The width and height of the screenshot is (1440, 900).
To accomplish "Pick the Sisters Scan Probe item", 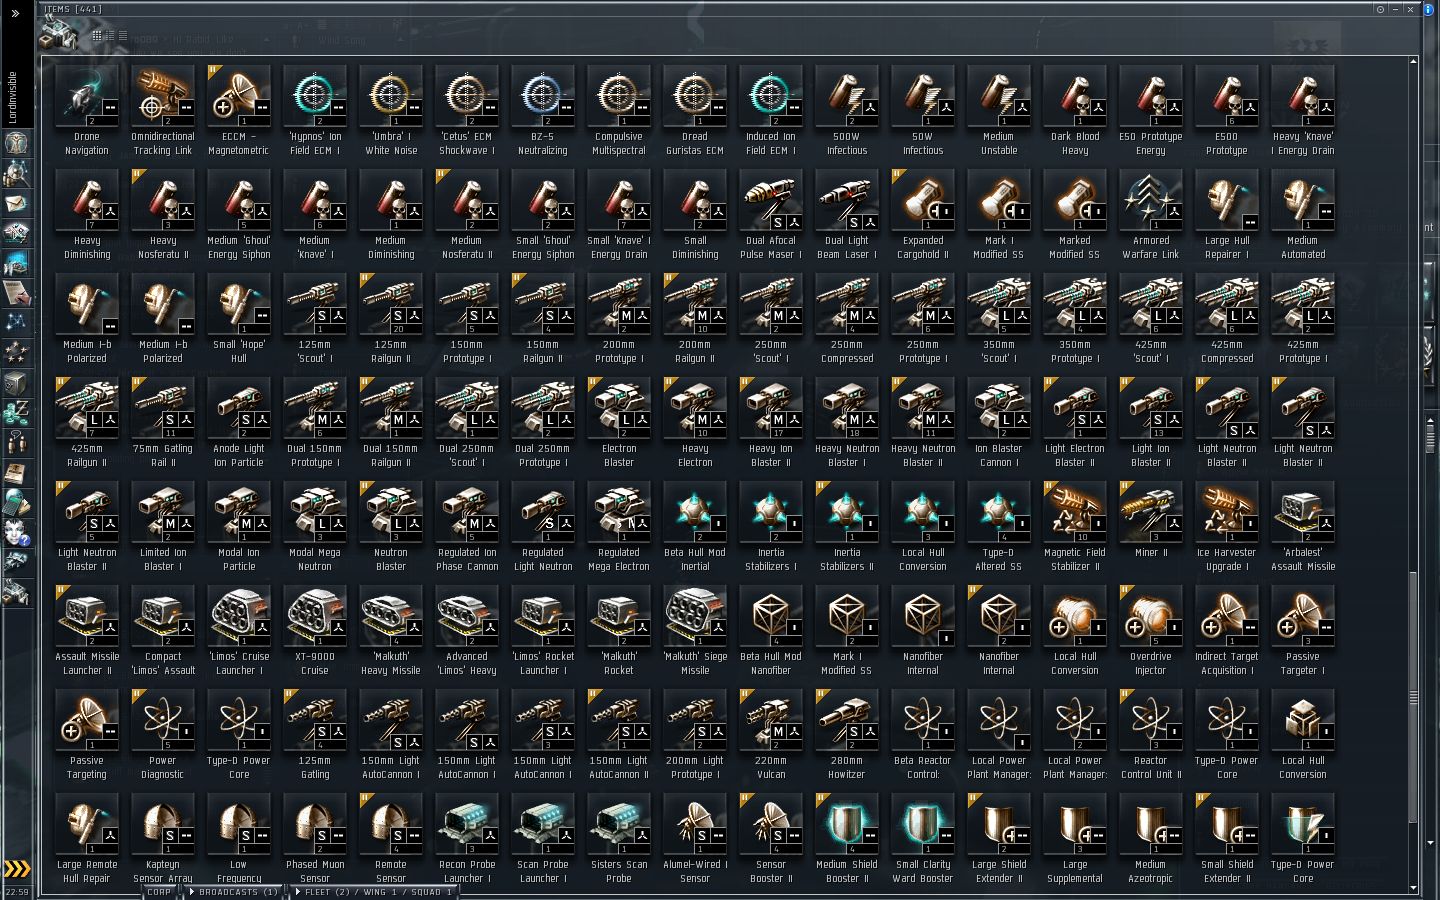I will coord(619,825).
